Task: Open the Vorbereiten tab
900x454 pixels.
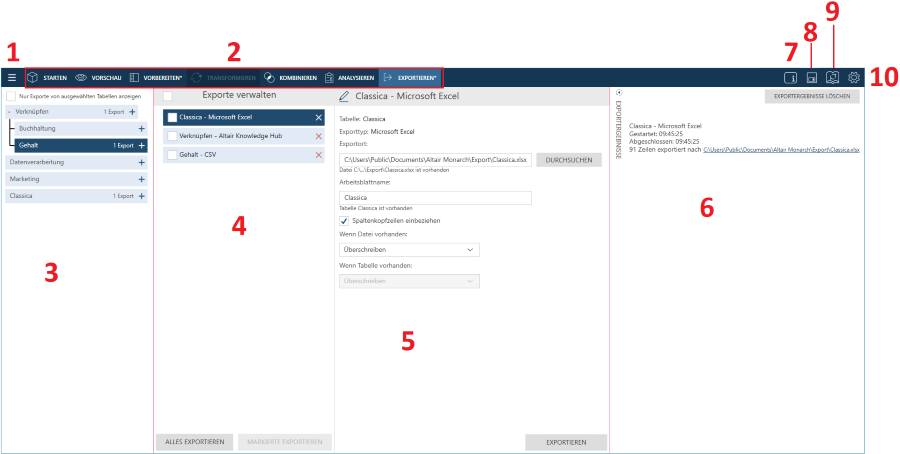Action: (x=155, y=77)
